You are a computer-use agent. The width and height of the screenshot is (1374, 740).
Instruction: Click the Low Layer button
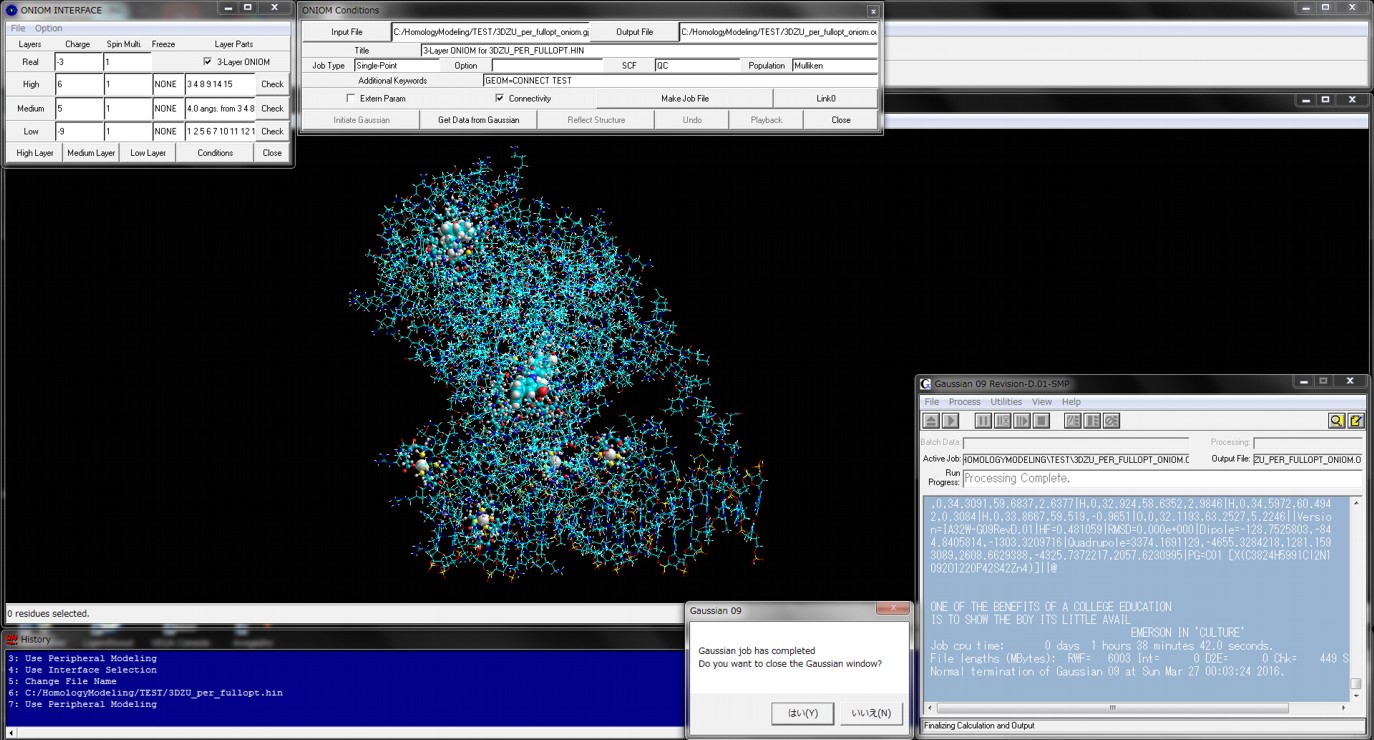[148, 153]
